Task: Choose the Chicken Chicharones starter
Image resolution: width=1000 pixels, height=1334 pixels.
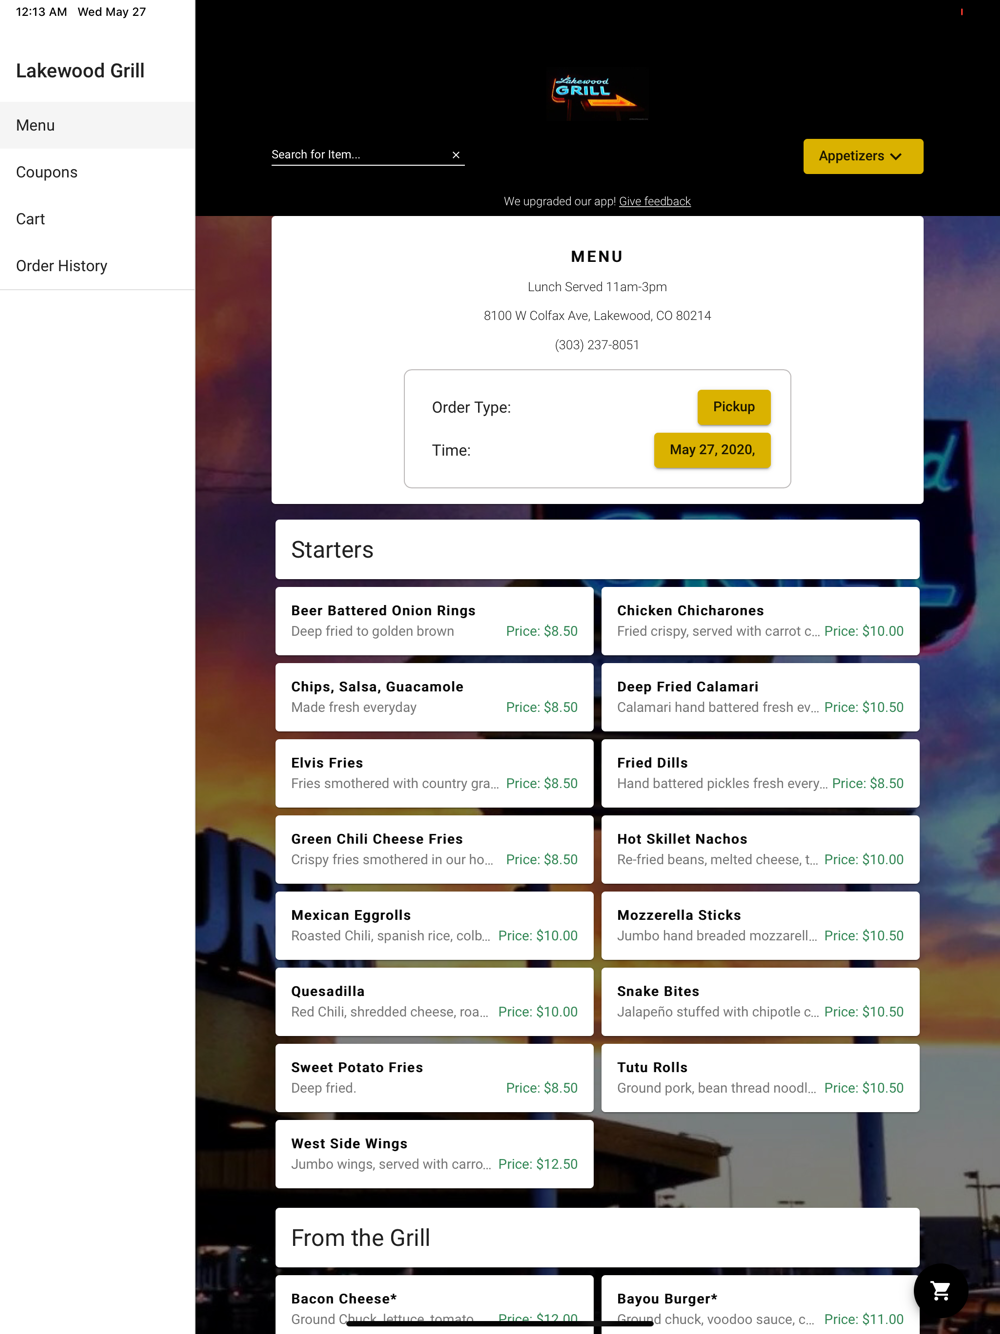Action: point(760,621)
